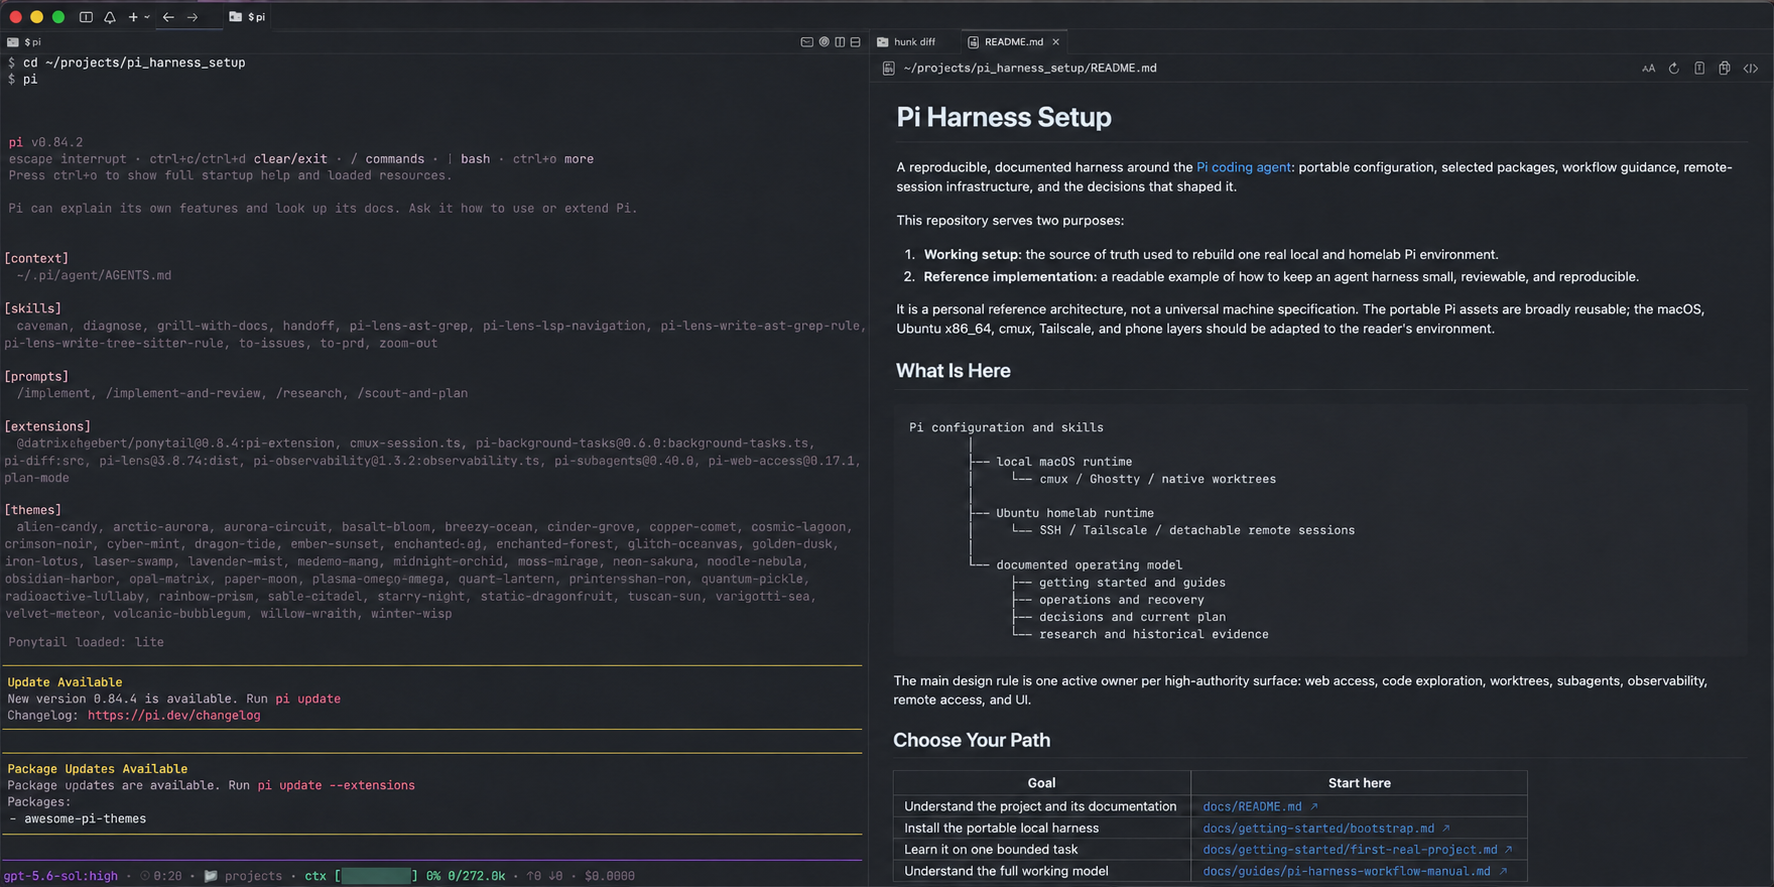Open the pi-harness-workflow-manual.md link
Image resolution: width=1774 pixels, height=887 pixels.
[x=1346, y=871]
